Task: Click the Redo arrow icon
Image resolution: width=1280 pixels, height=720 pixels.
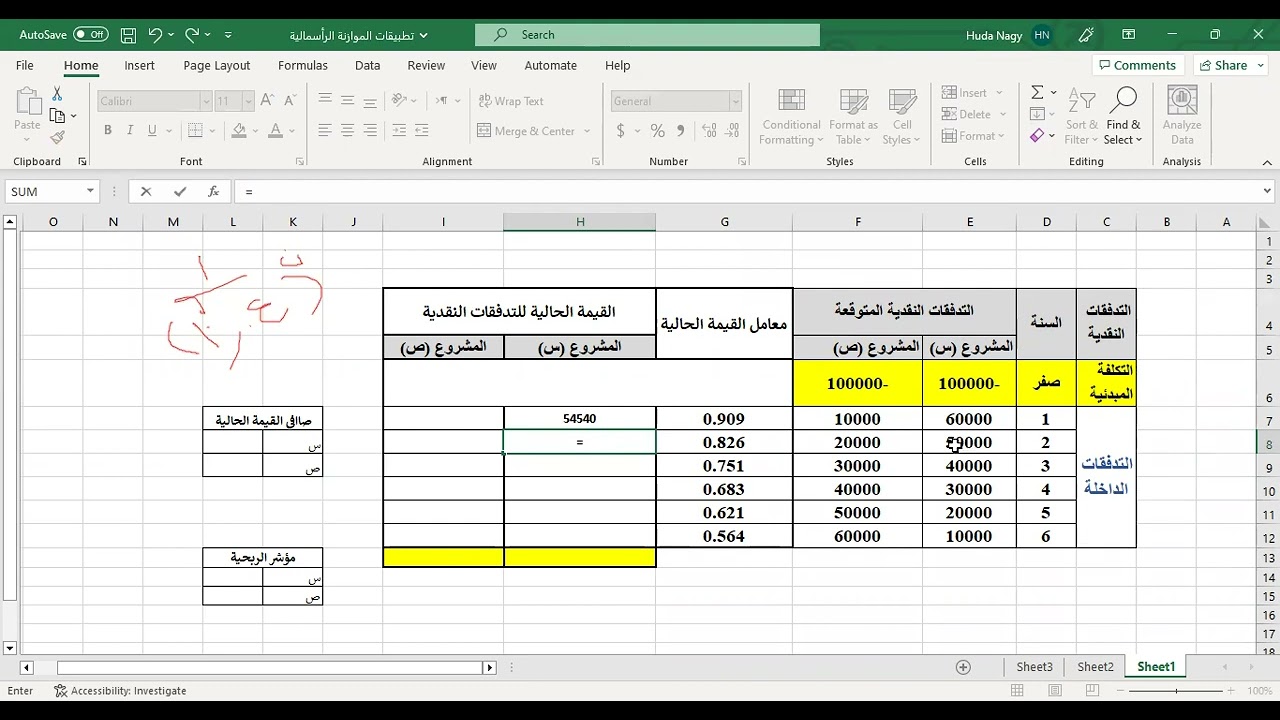Action: (x=192, y=35)
